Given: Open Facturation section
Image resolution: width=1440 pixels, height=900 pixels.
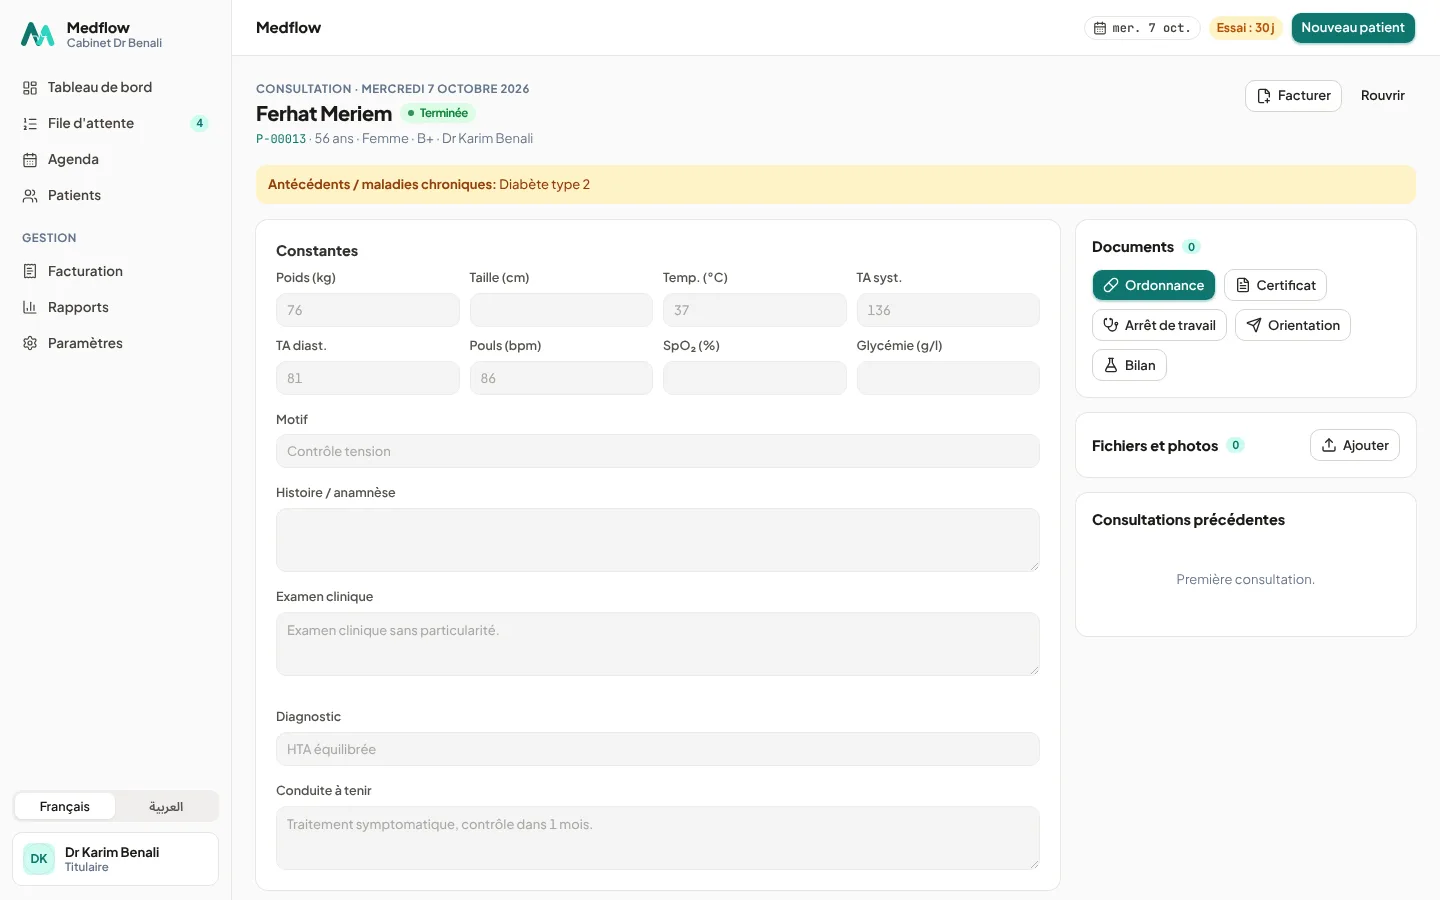Looking at the screenshot, I should [115, 271].
